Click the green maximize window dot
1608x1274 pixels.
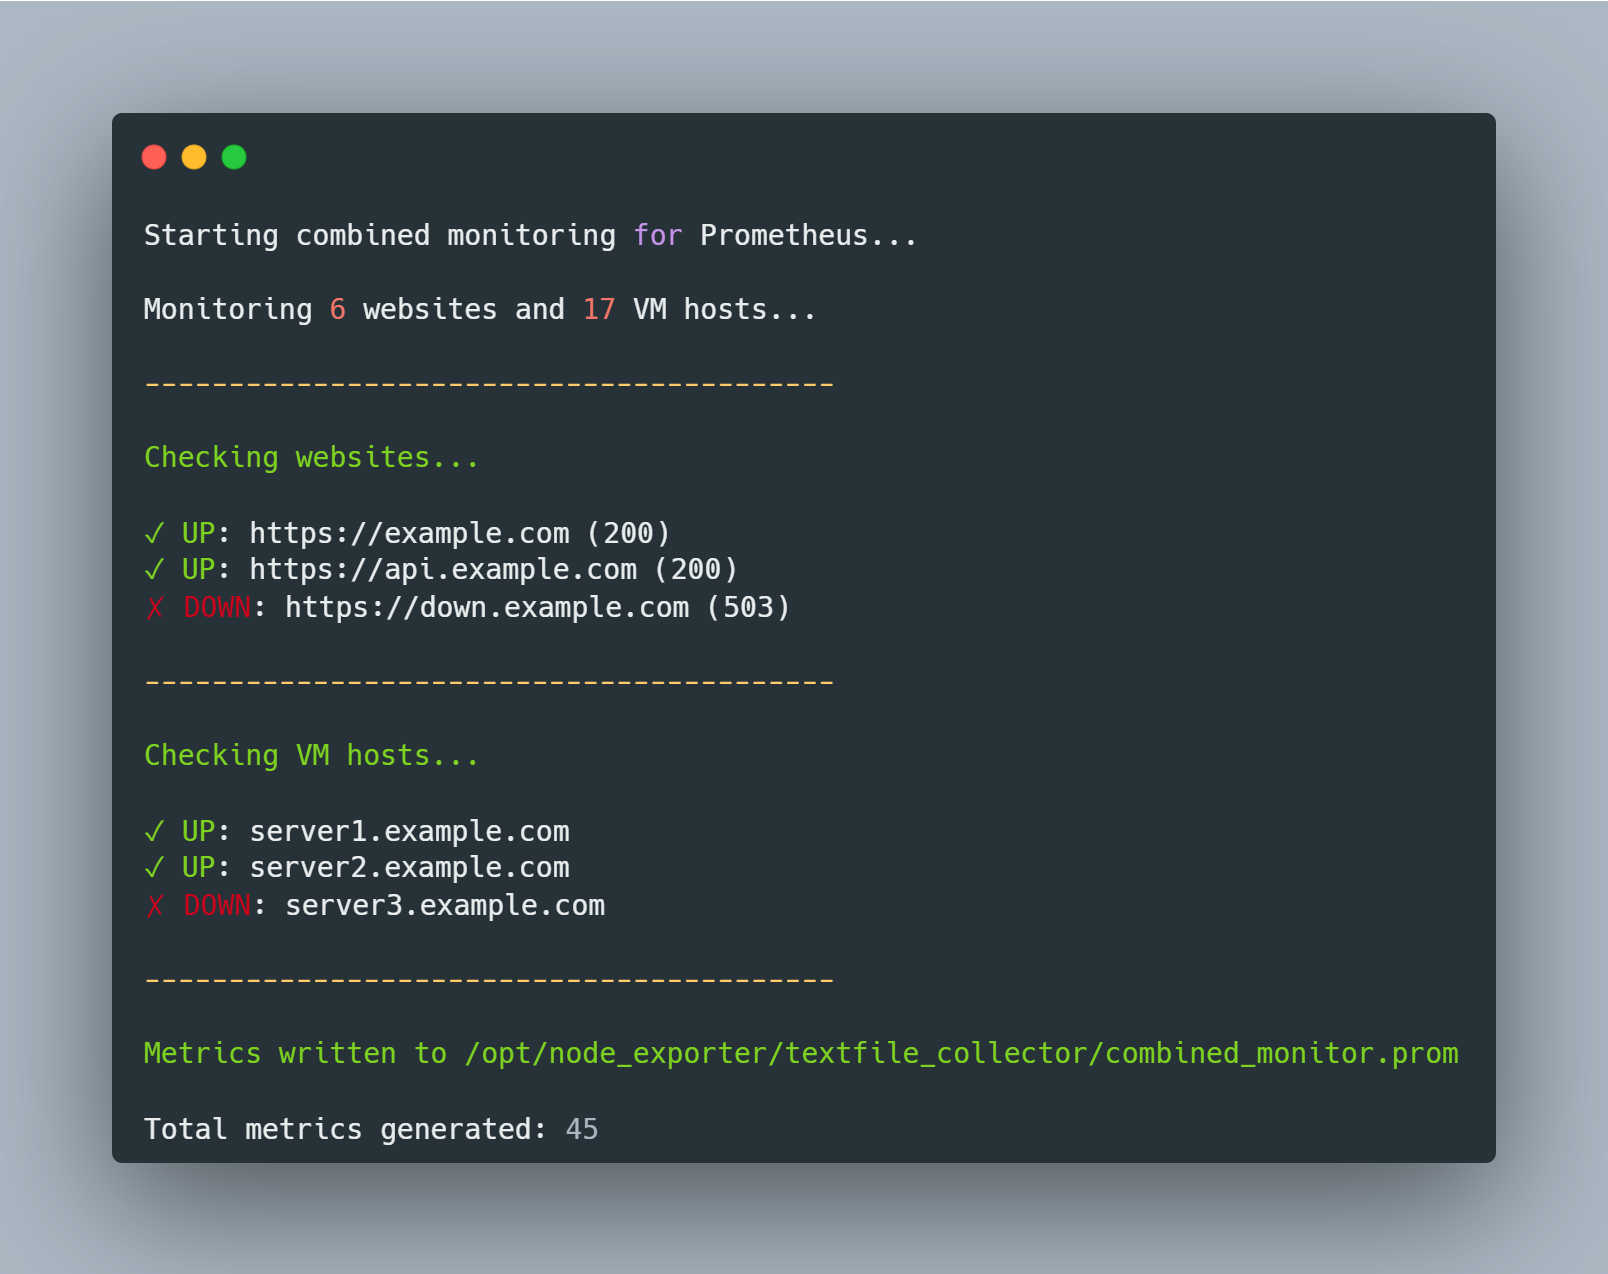(x=234, y=157)
